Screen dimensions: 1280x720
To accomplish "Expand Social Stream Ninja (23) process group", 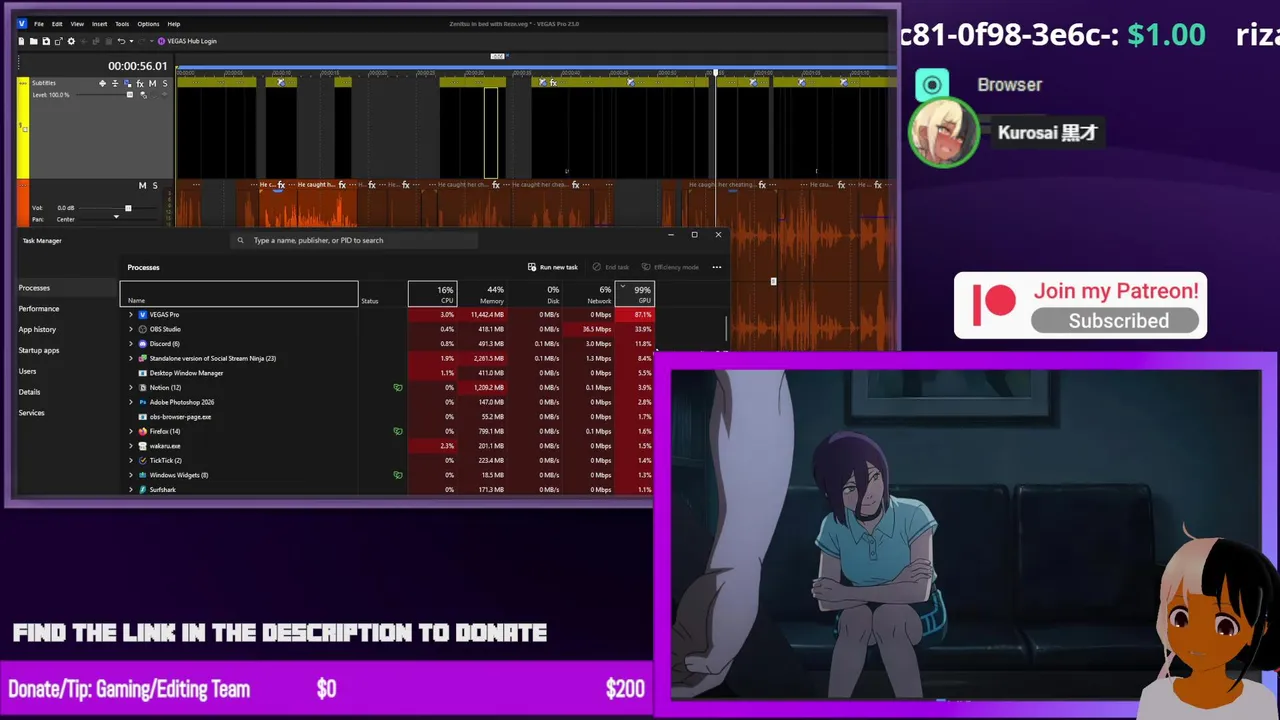I will 130,358.
